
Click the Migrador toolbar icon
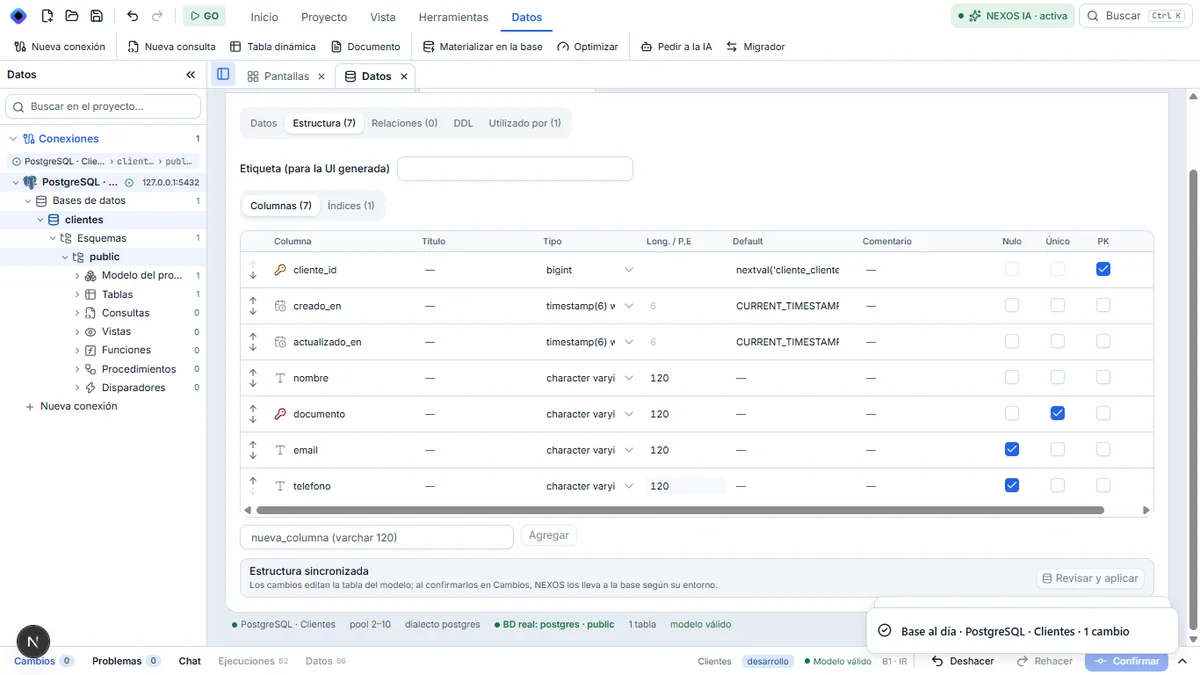click(x=732, y=47)
